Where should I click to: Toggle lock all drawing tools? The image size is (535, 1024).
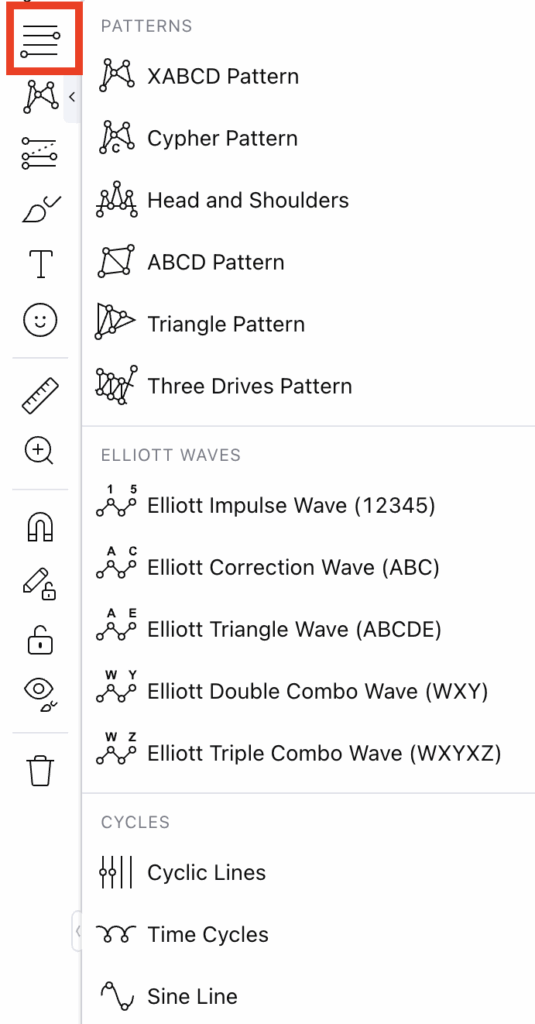click(x=41, y=639)
